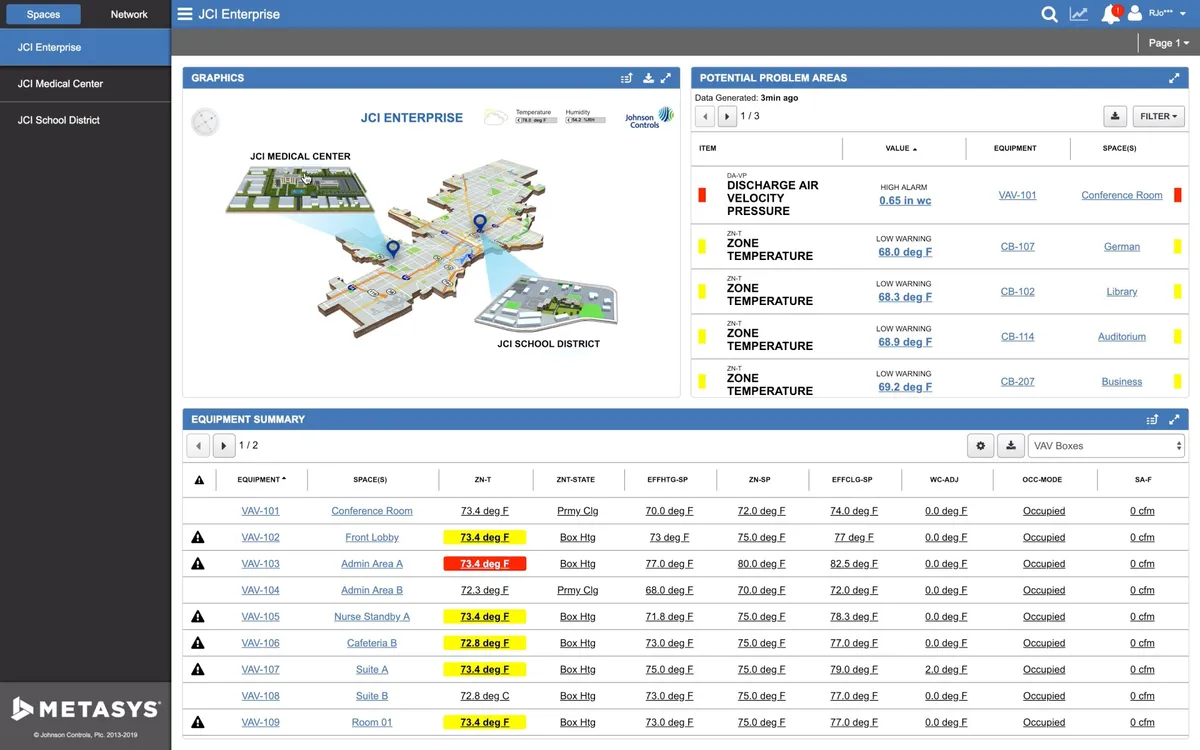This screenshot has width=1200, height=750.
Task: Open the user name dropdown arrow
Action: pos(1182,14)
